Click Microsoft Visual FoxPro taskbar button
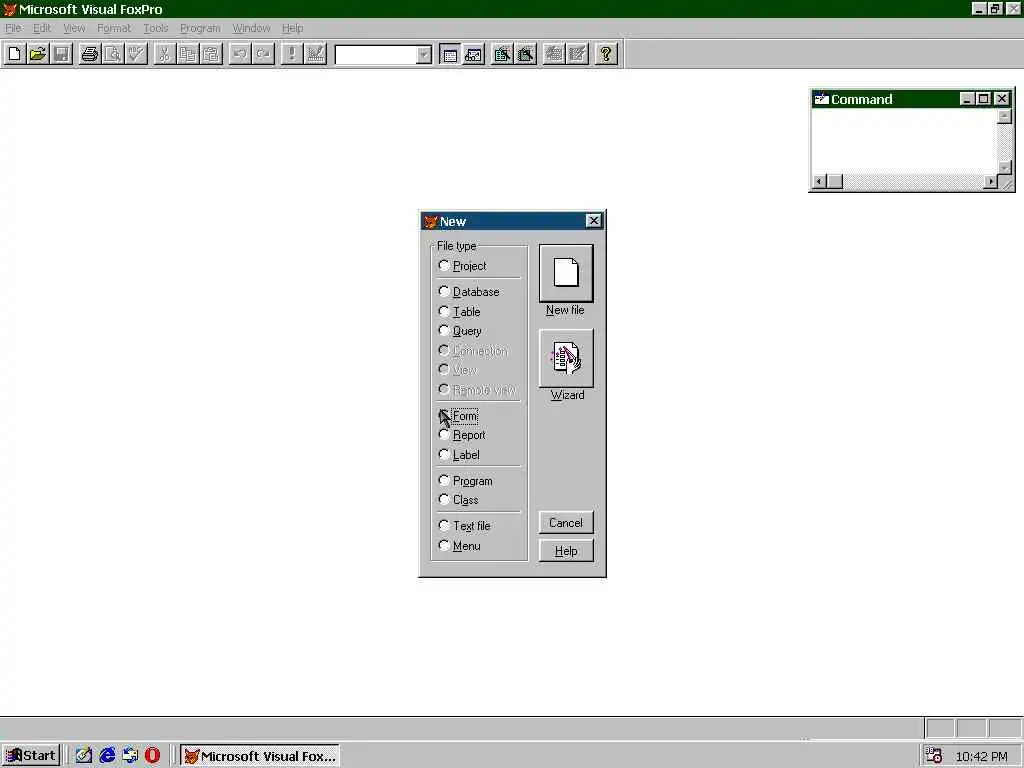 coord(260,756)
